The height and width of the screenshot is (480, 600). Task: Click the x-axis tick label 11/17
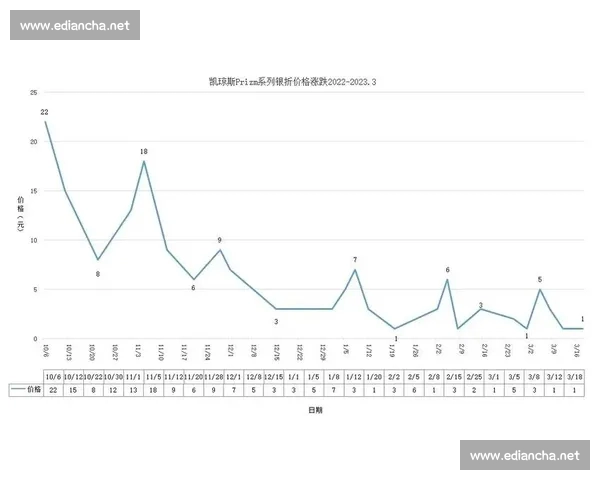184,352
